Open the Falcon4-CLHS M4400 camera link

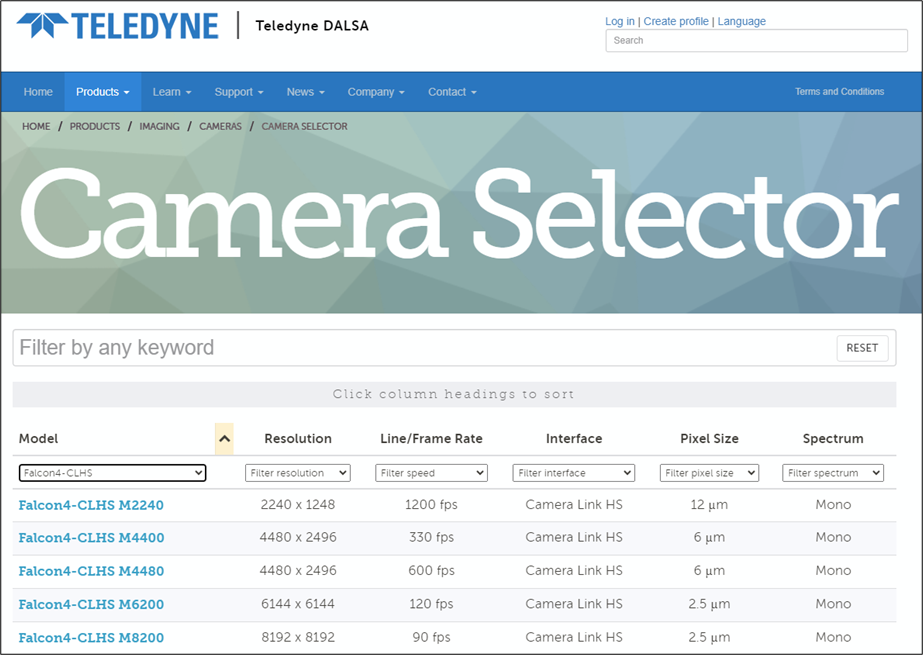point(91,537)
